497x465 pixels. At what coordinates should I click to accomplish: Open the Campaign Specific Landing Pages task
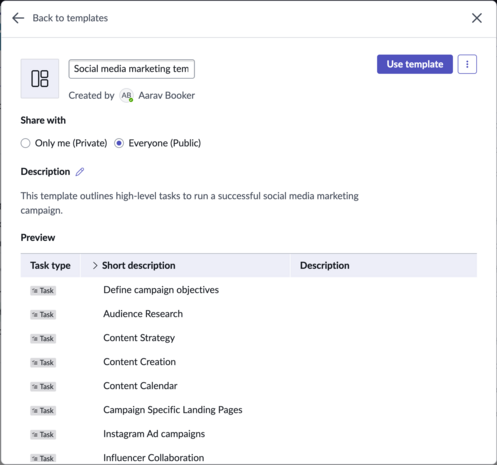pyautogui.click(x=173, y=410)
